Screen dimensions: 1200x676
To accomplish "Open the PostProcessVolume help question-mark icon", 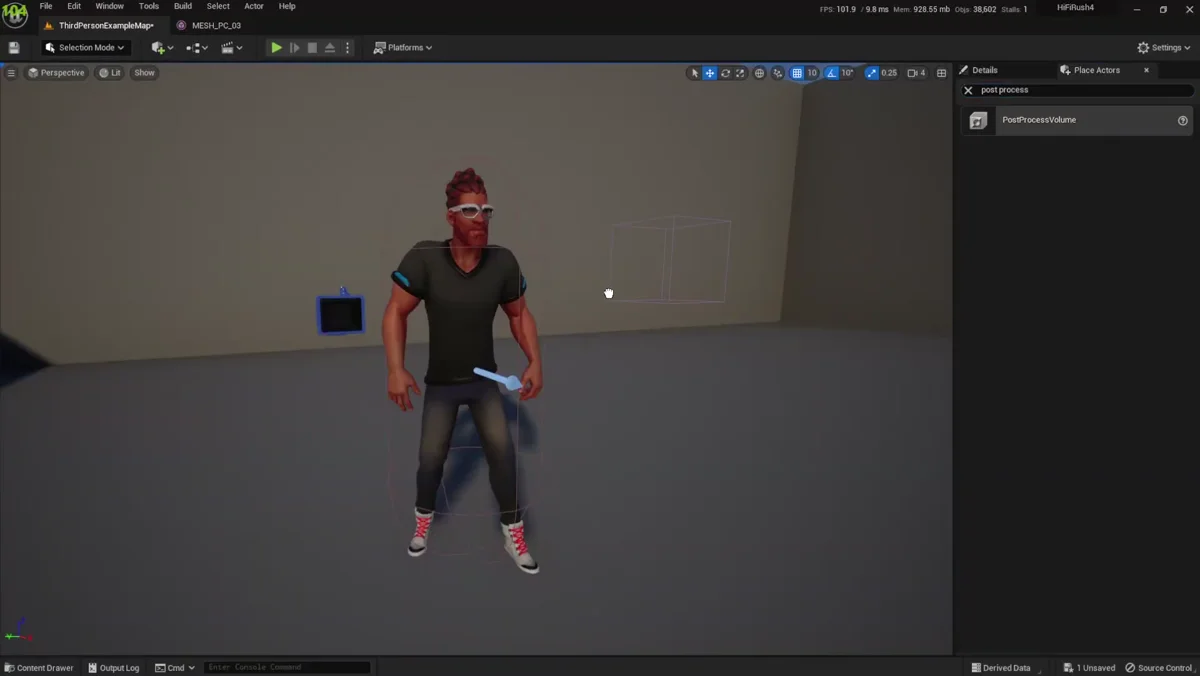I will [x=1183, y=120].
